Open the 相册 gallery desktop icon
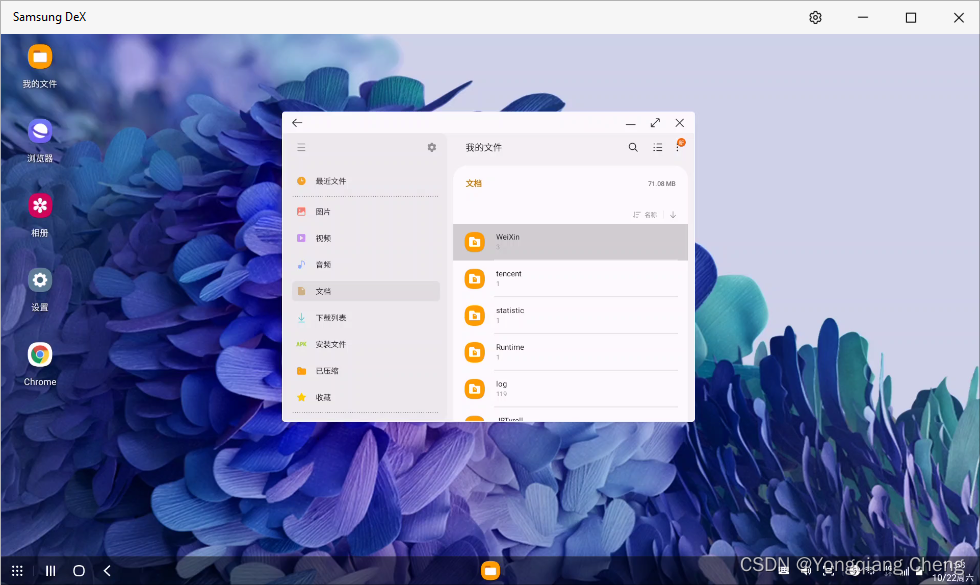 coord(39,214)
